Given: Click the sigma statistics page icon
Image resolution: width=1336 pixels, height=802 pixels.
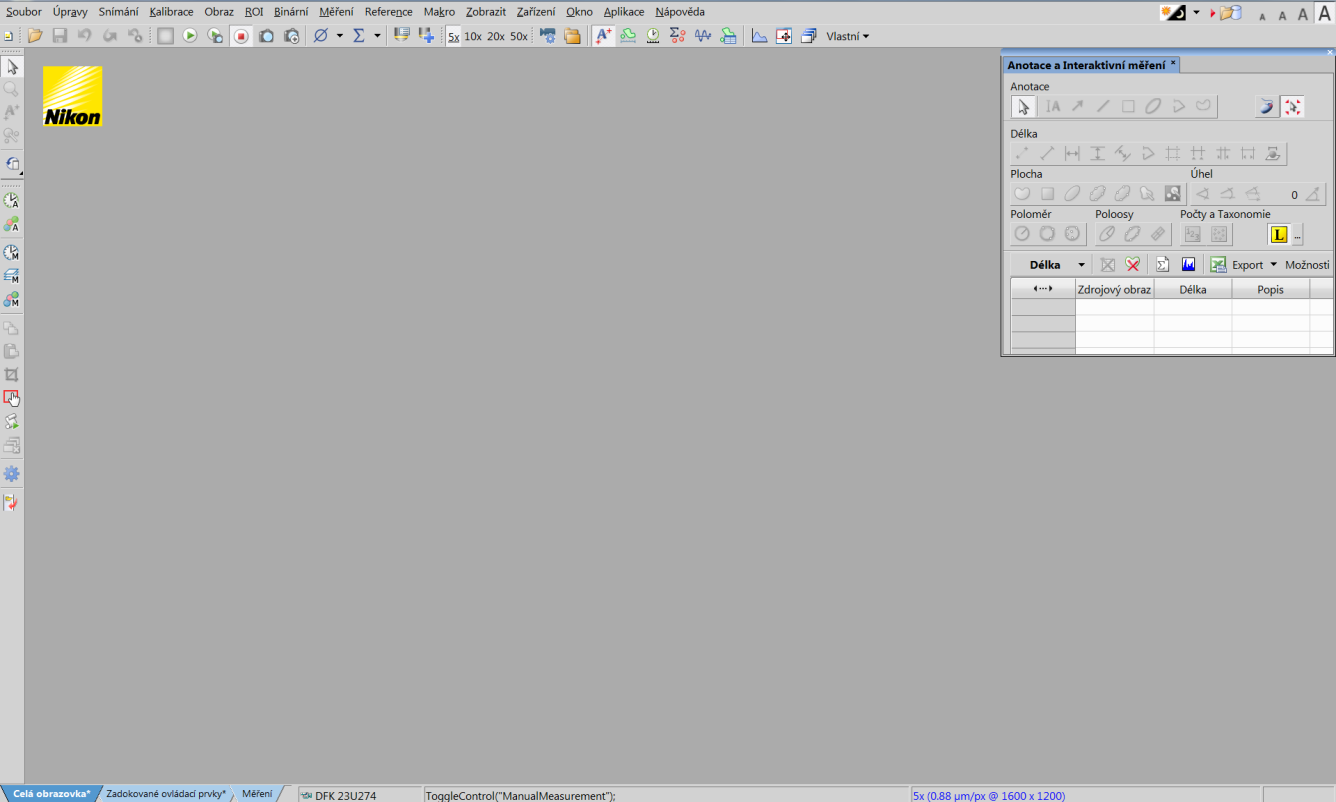Looking at the screenshot, I should tap(1162, 265).
